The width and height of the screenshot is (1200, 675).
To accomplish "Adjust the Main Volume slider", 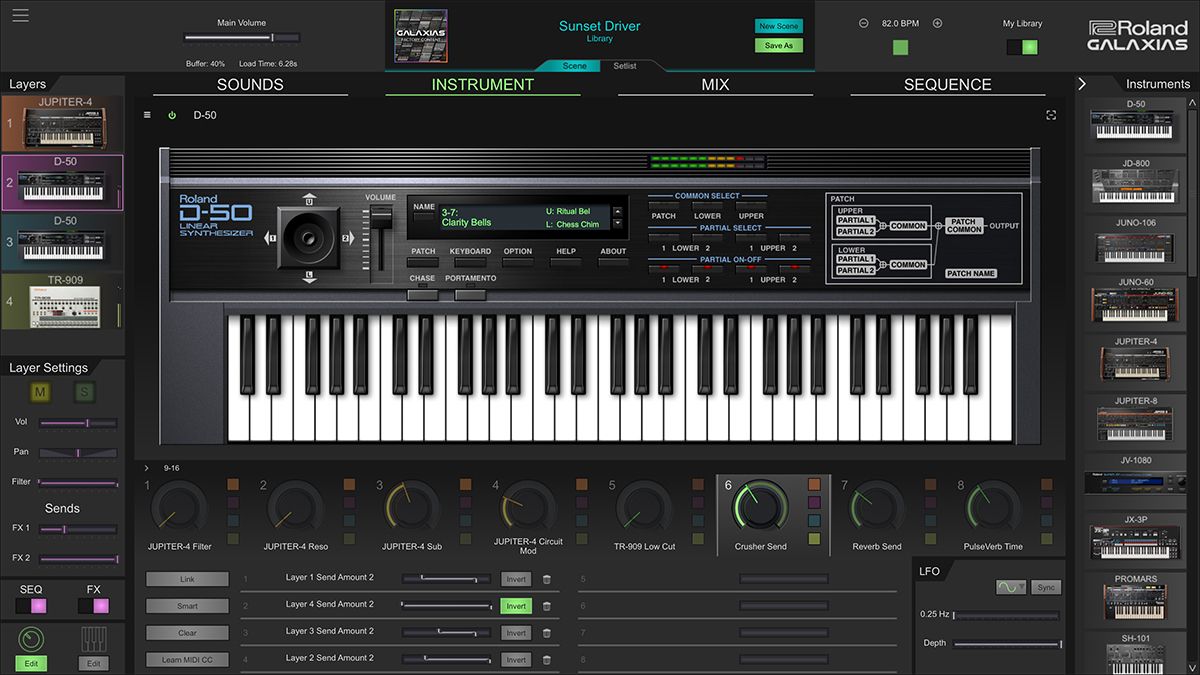I will click(242, 38).
